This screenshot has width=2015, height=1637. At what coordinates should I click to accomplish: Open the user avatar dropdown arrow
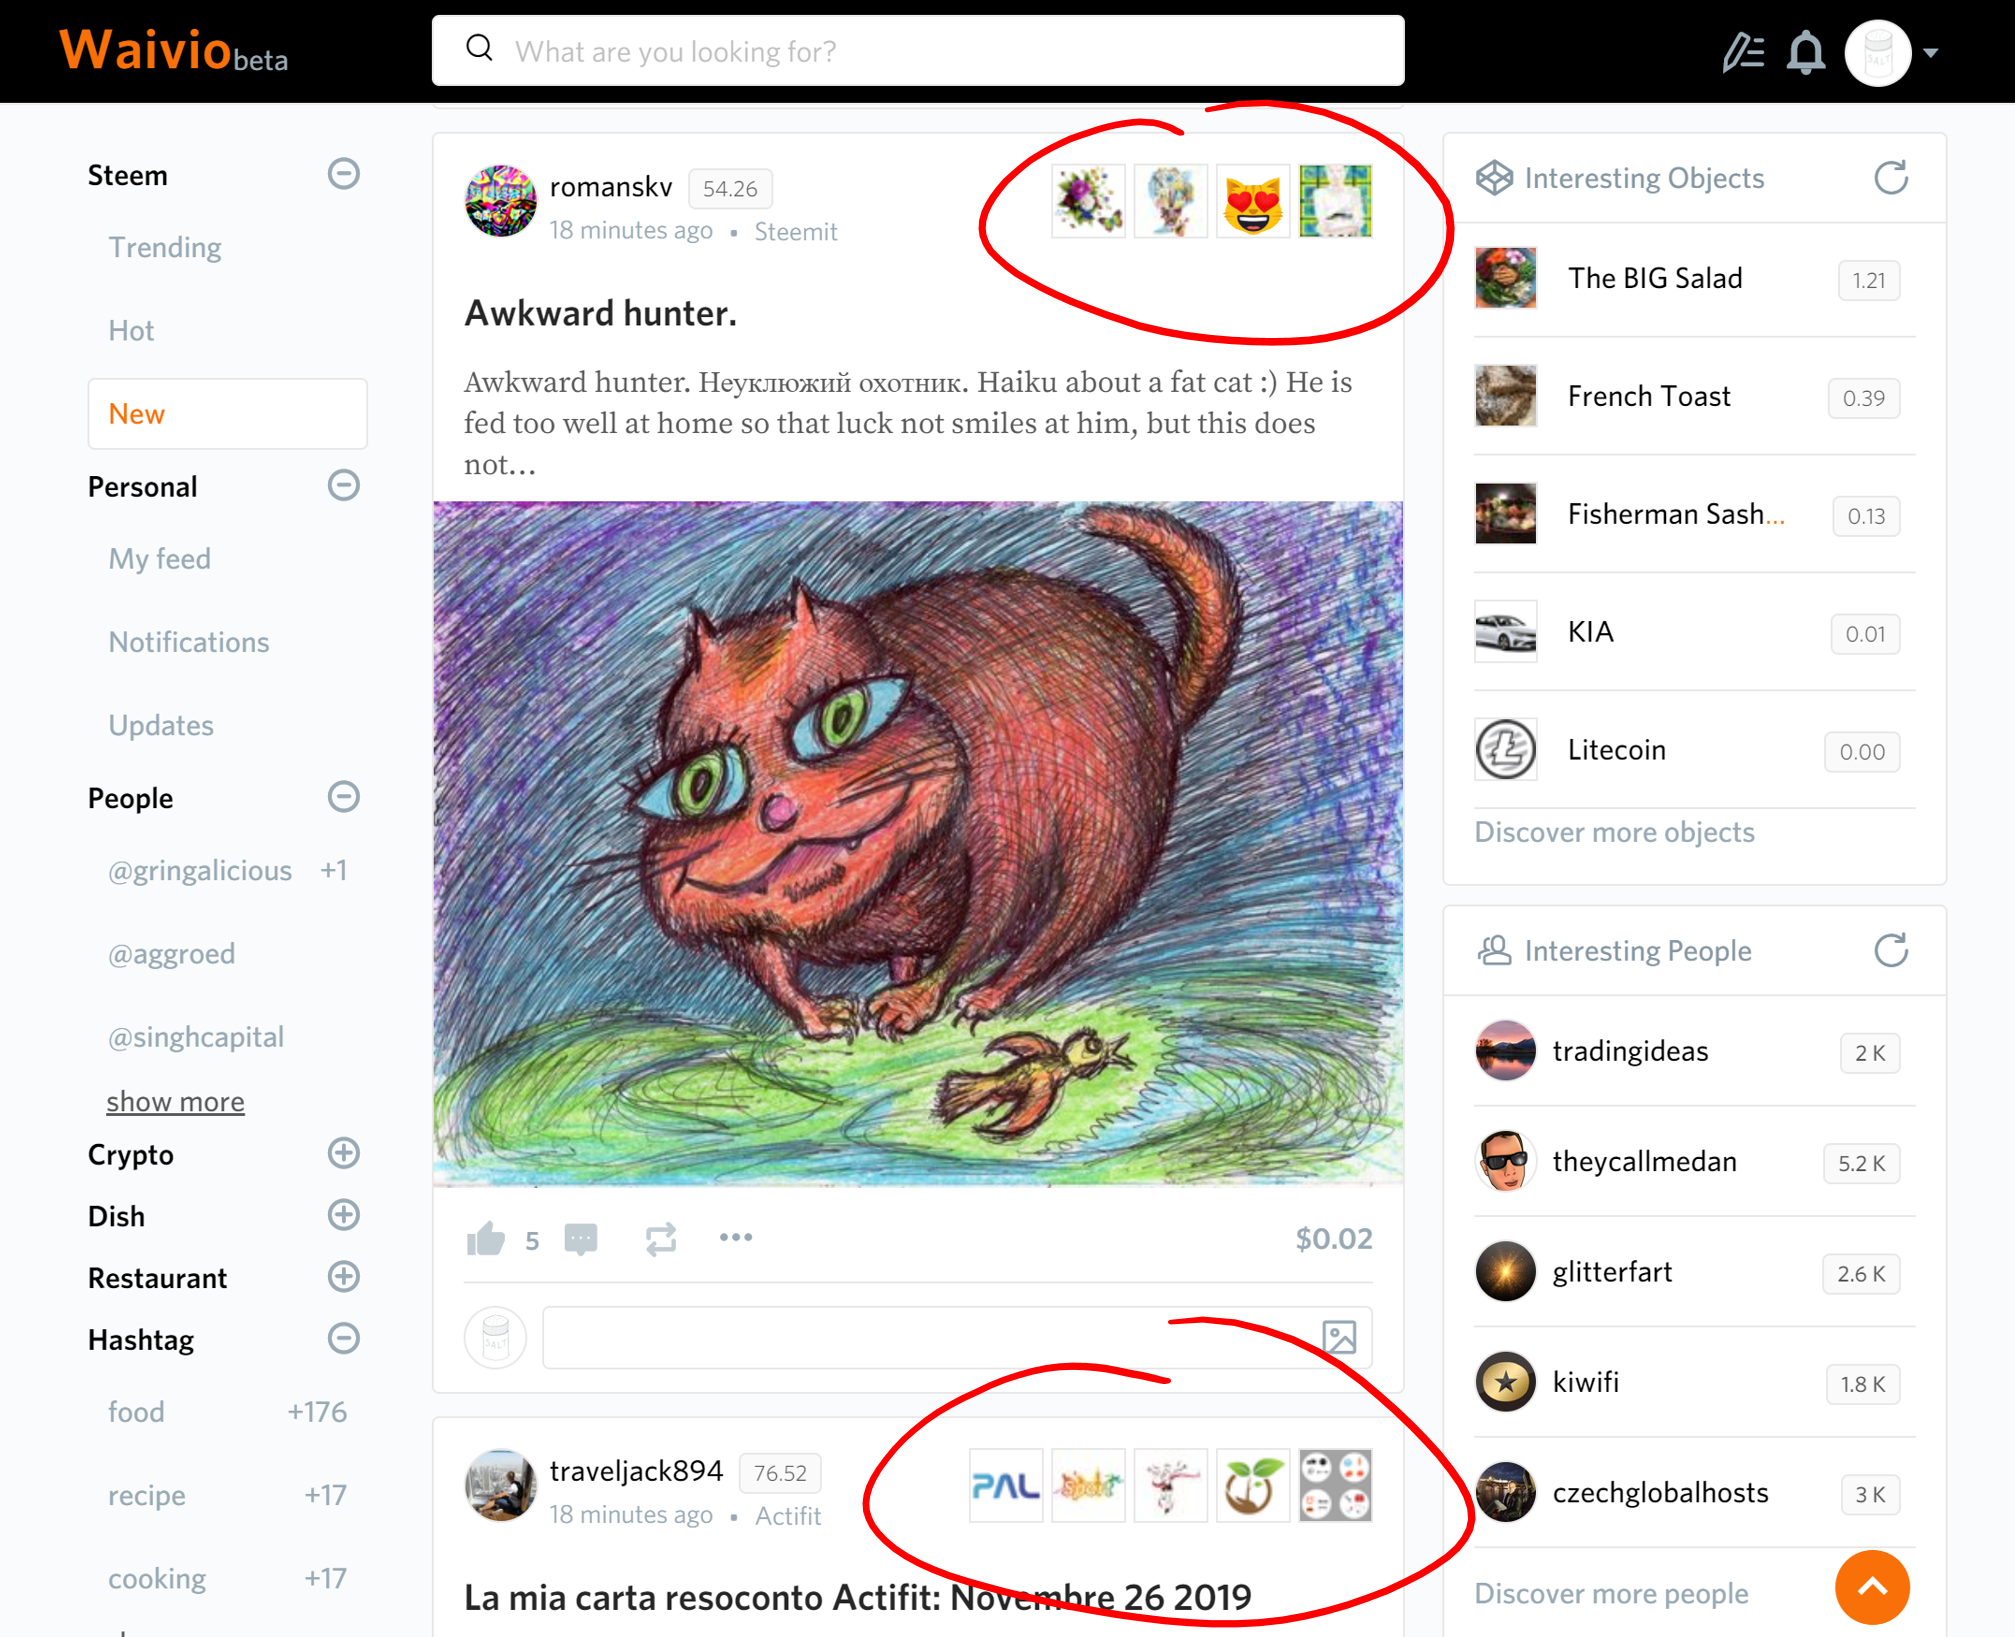[1931, 53]
